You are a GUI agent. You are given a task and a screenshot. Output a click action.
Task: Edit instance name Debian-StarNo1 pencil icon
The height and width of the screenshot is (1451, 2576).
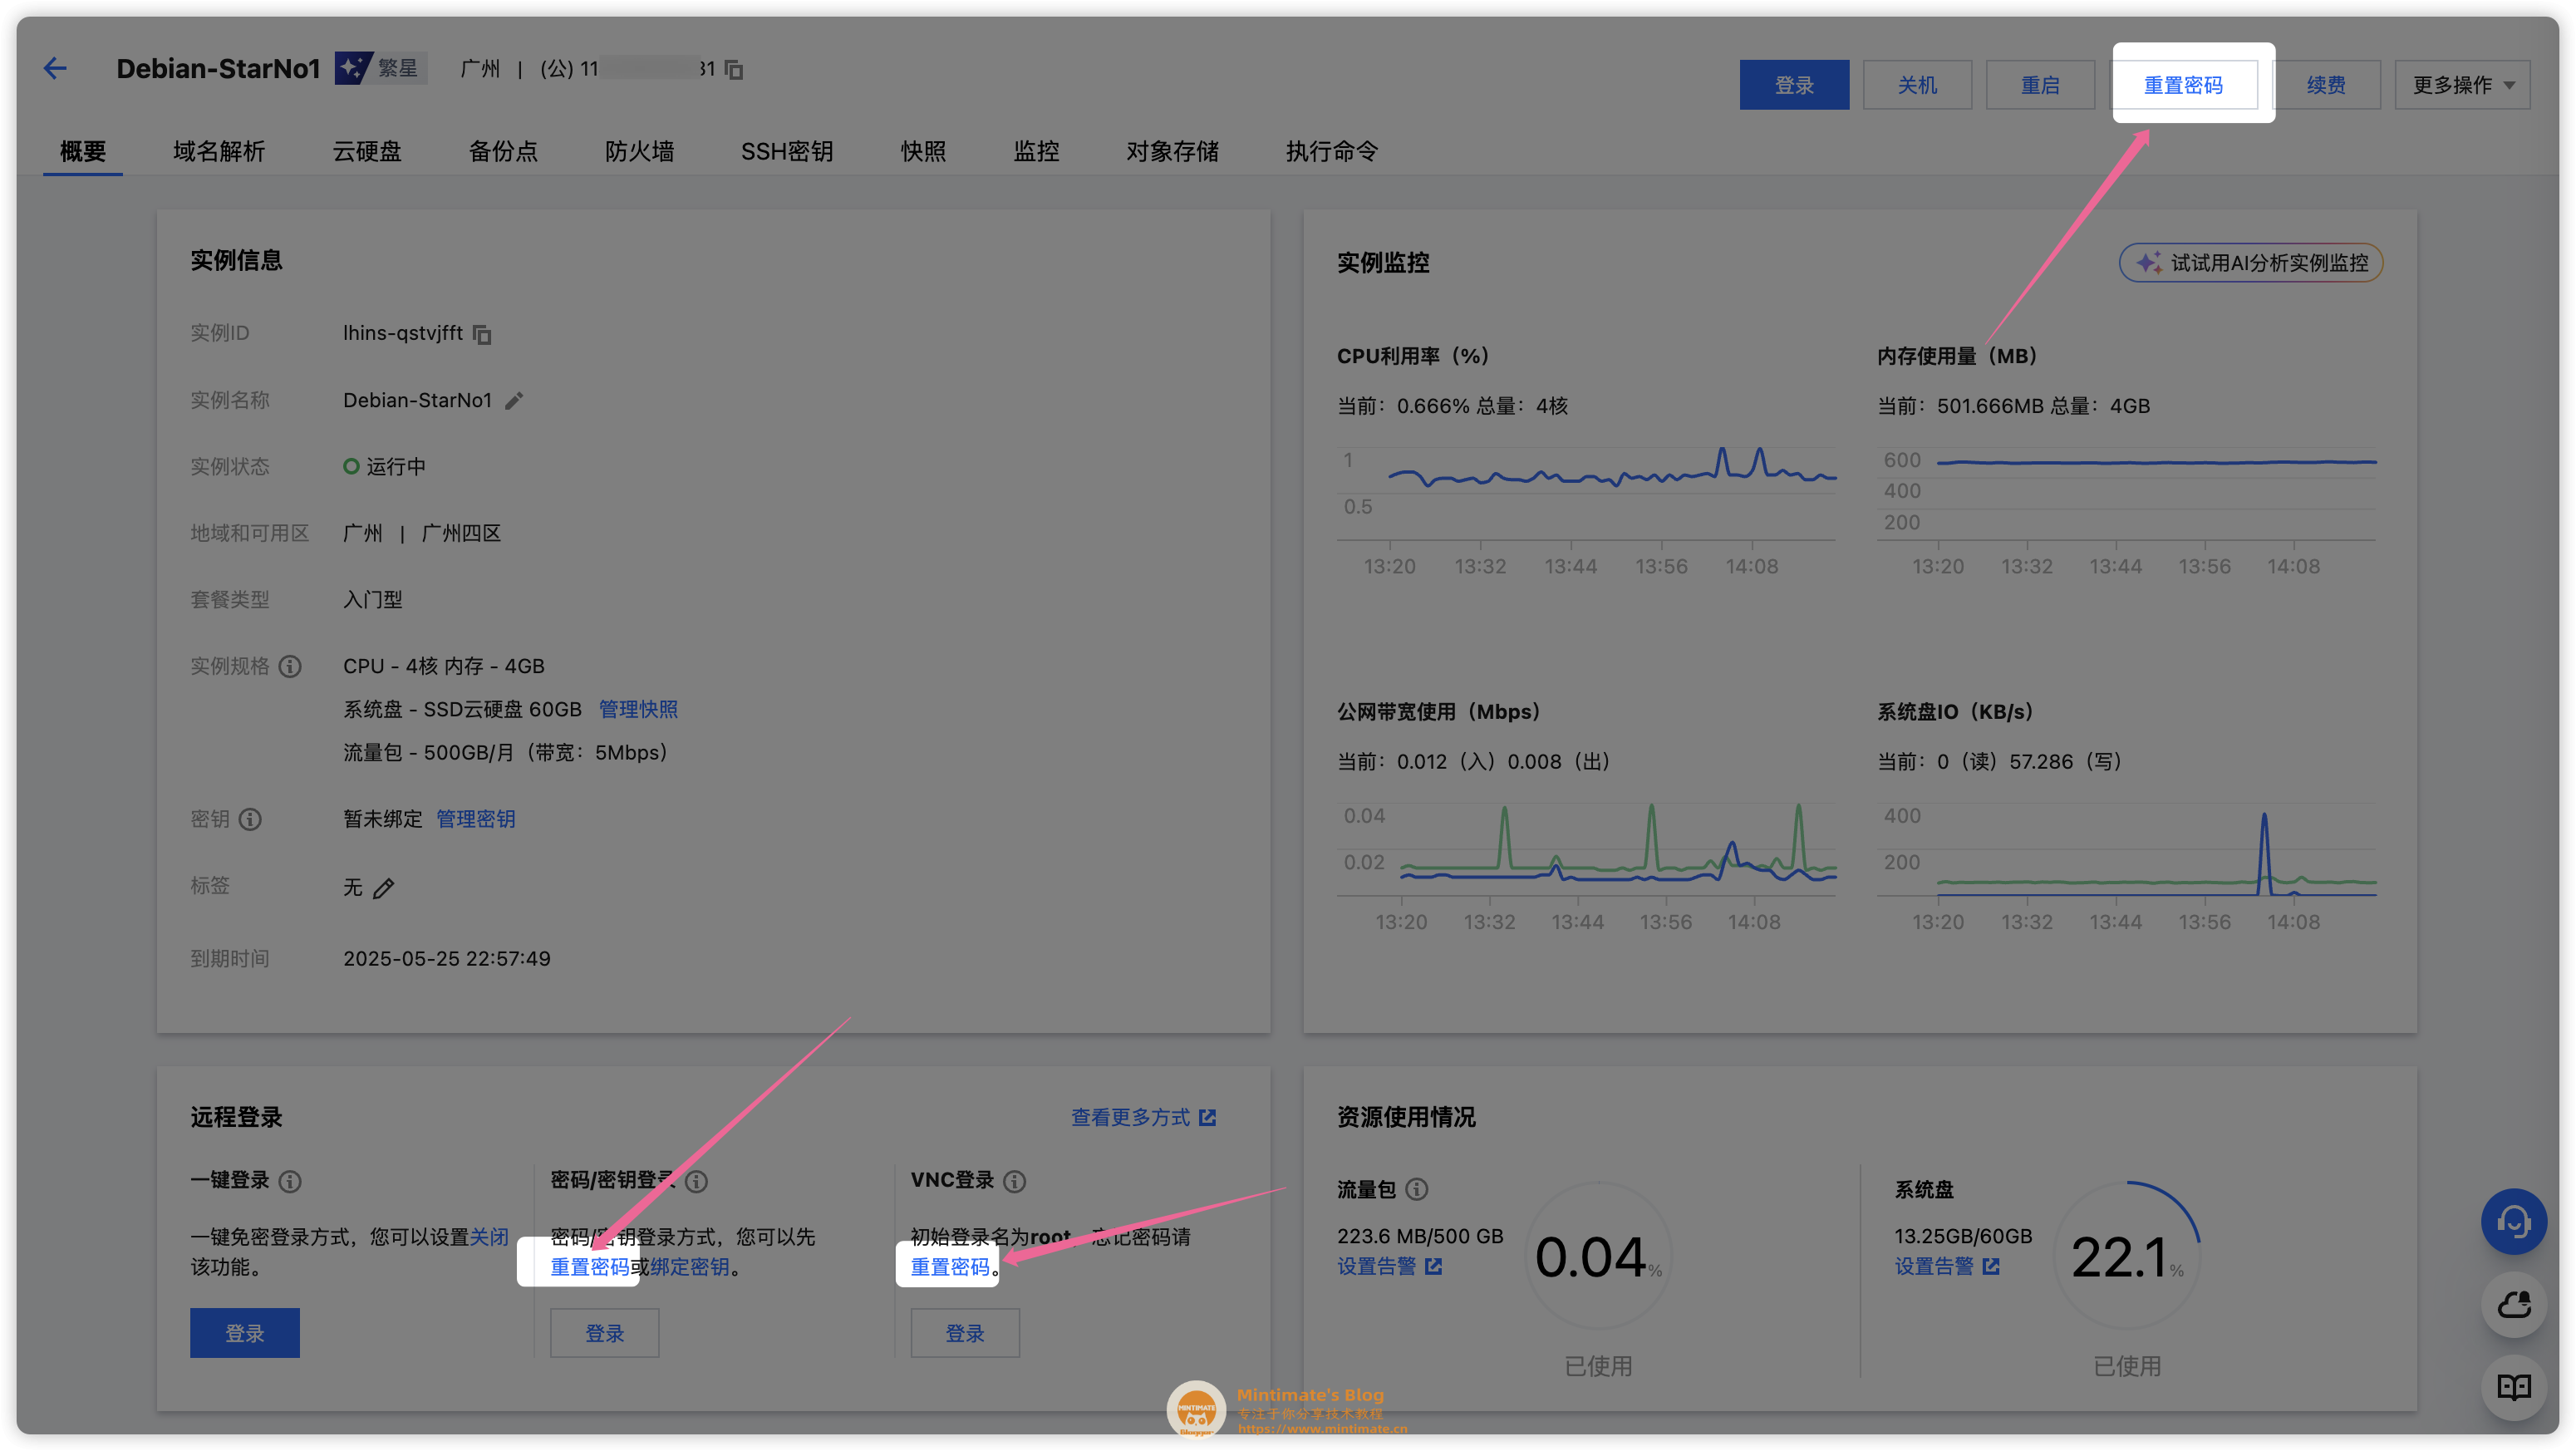514,401
